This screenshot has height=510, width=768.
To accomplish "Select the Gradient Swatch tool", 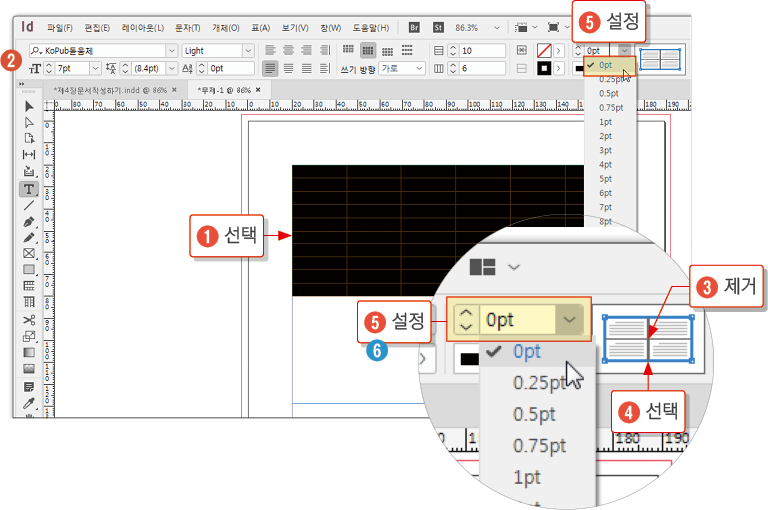I will [x=29, y=353].
